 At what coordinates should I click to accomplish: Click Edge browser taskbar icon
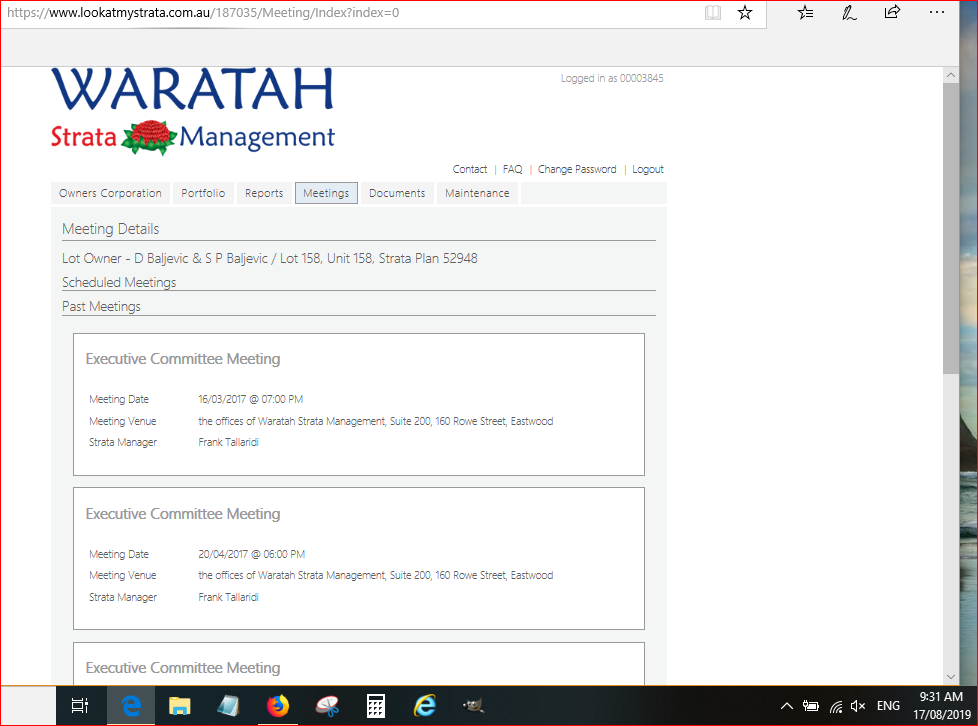point(130,705)
